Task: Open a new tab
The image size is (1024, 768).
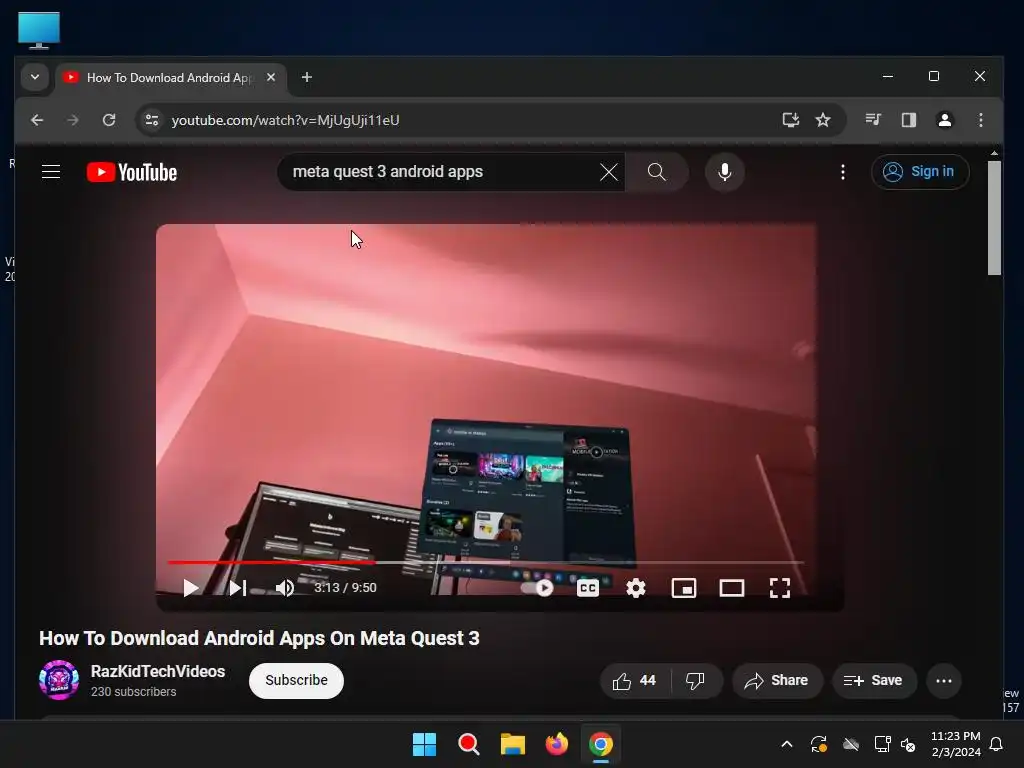Action: coord(307,77)
